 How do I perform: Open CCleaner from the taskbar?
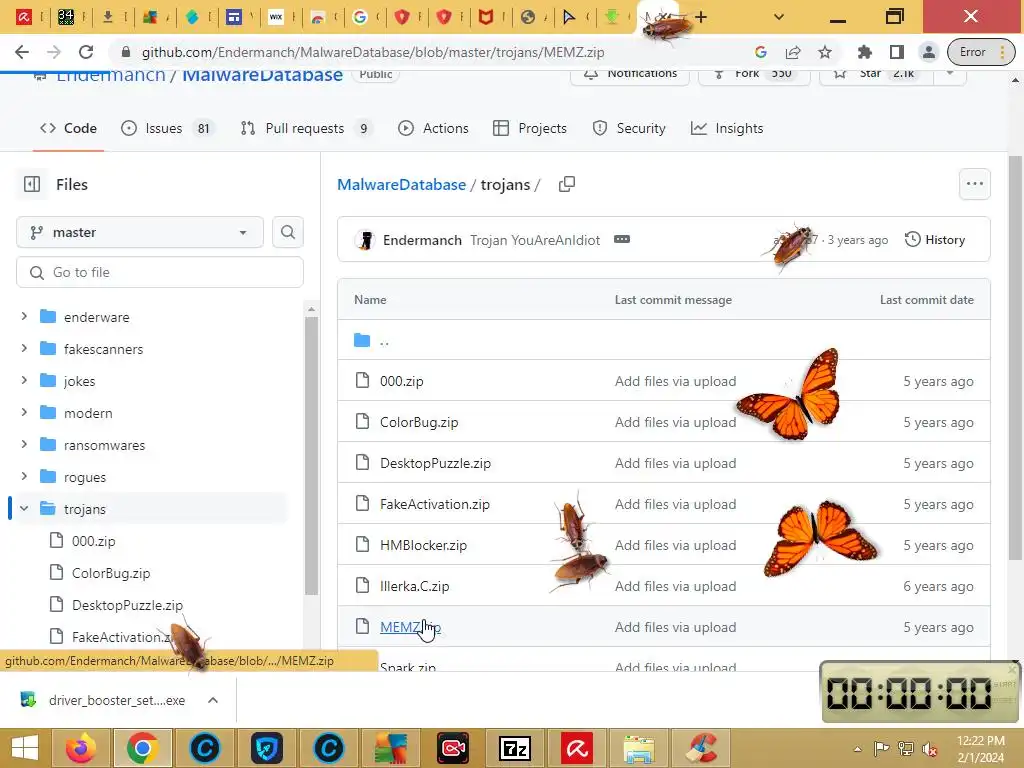[701, 748]
